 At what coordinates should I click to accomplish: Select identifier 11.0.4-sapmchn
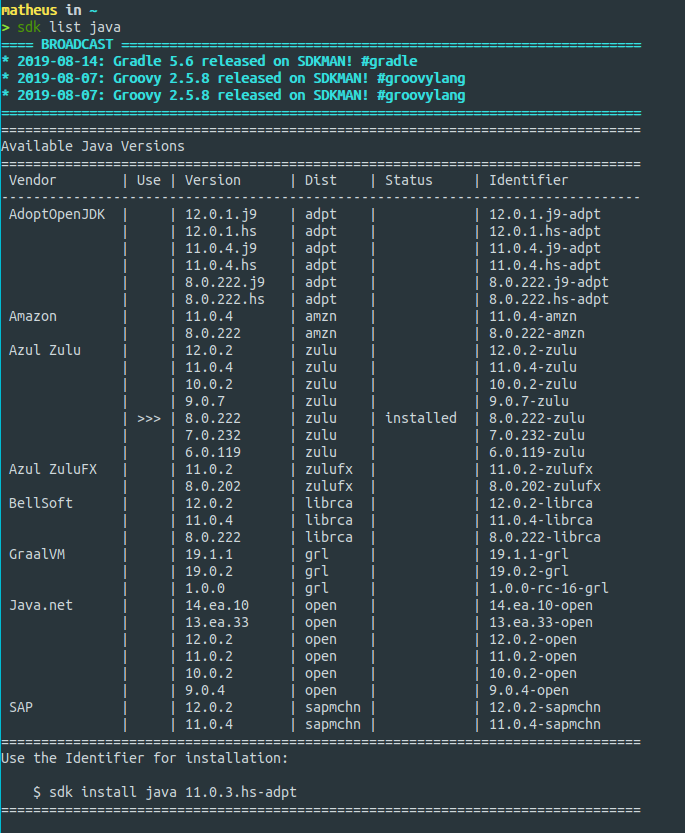545,724
